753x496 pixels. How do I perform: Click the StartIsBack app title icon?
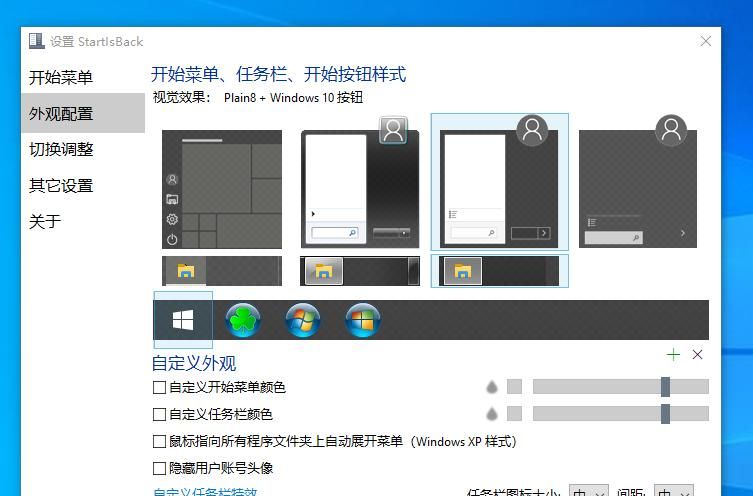point(36,41)
